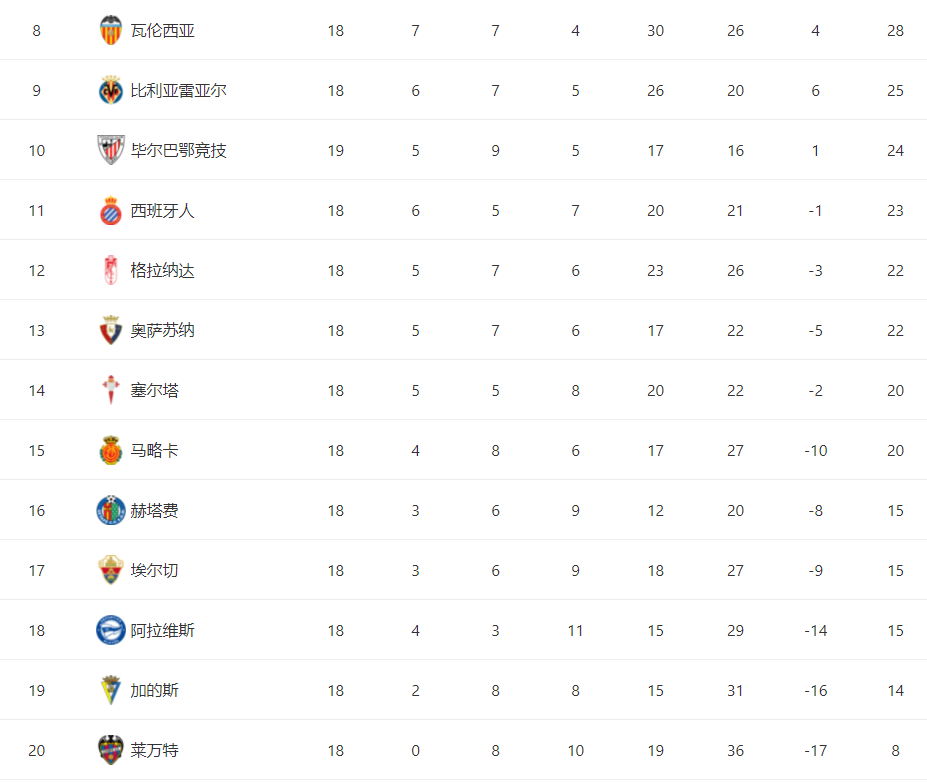Click the Granada club crest icon

point(111,270)
